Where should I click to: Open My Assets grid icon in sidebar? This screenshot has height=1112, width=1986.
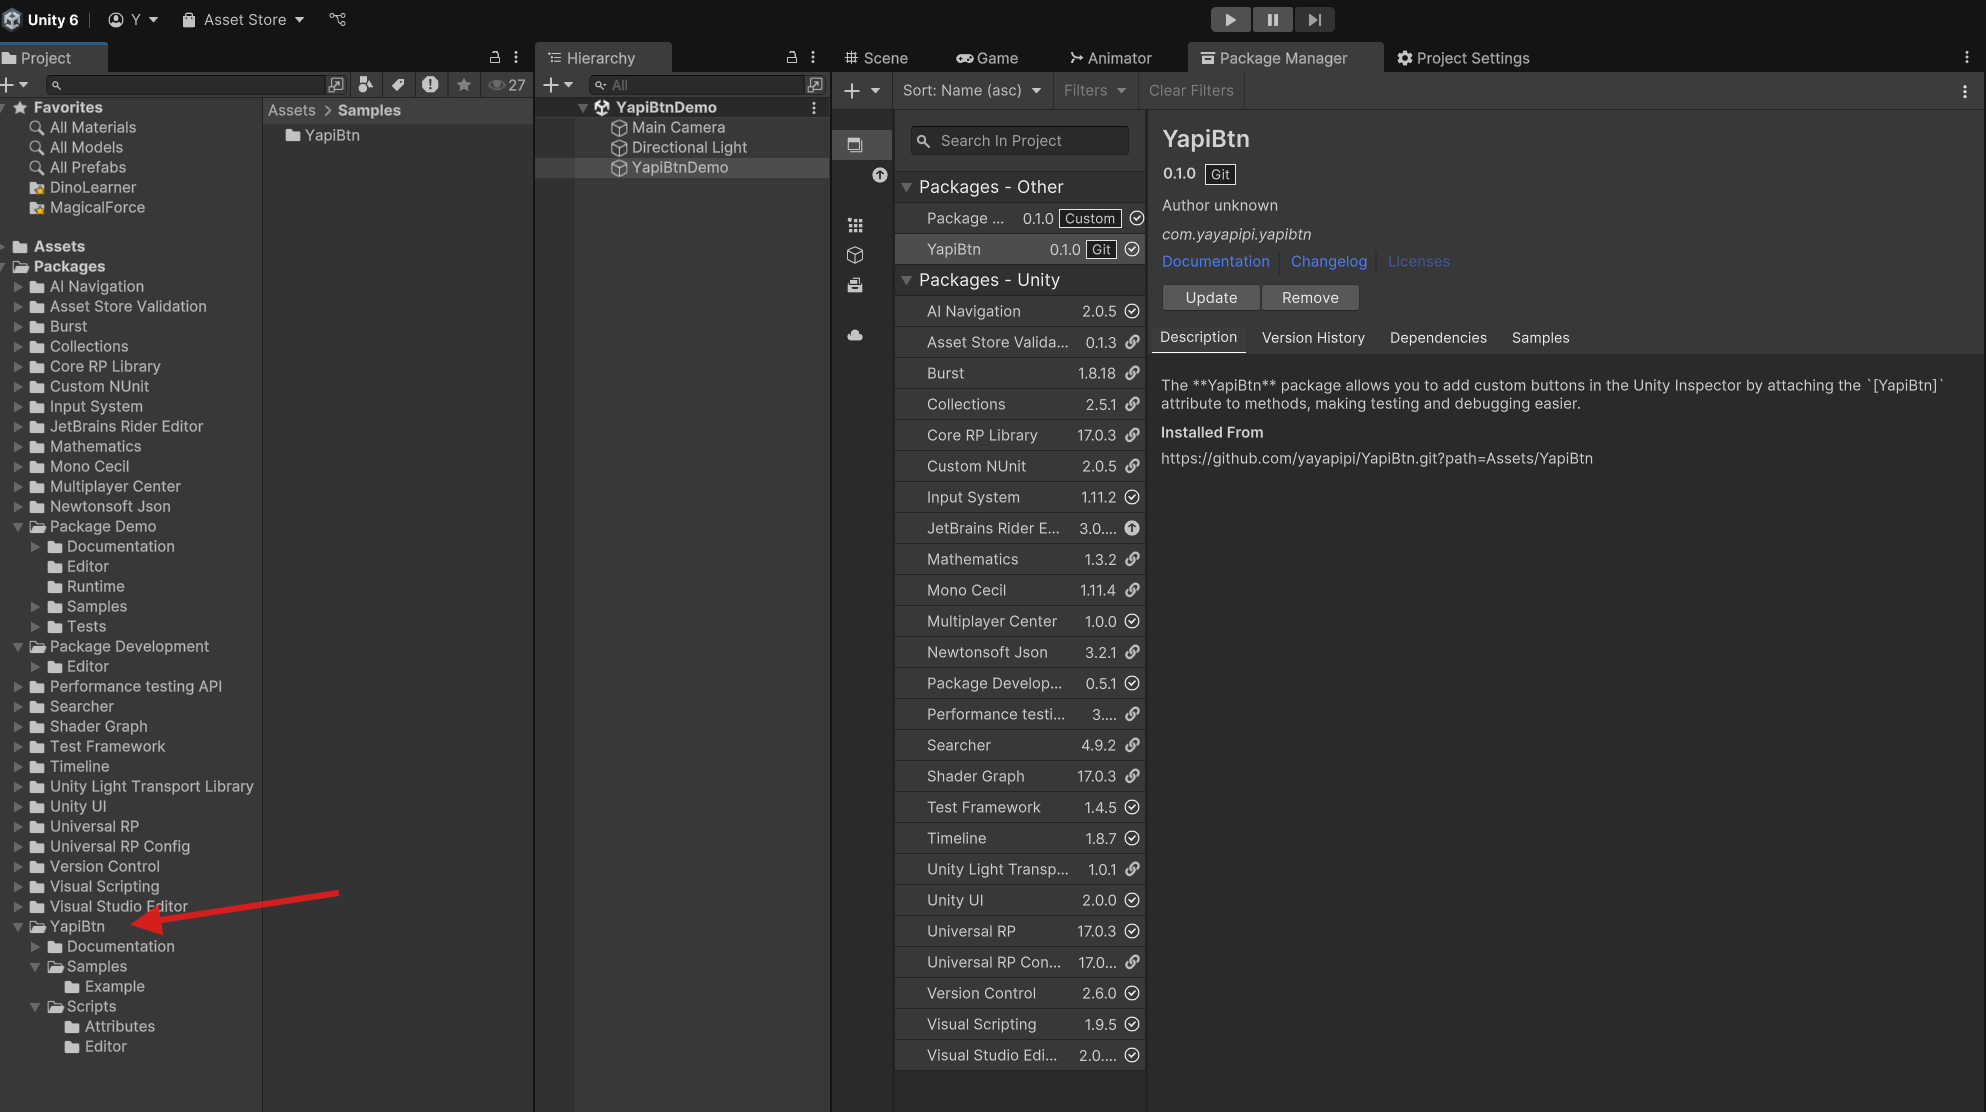pos(855,225)
